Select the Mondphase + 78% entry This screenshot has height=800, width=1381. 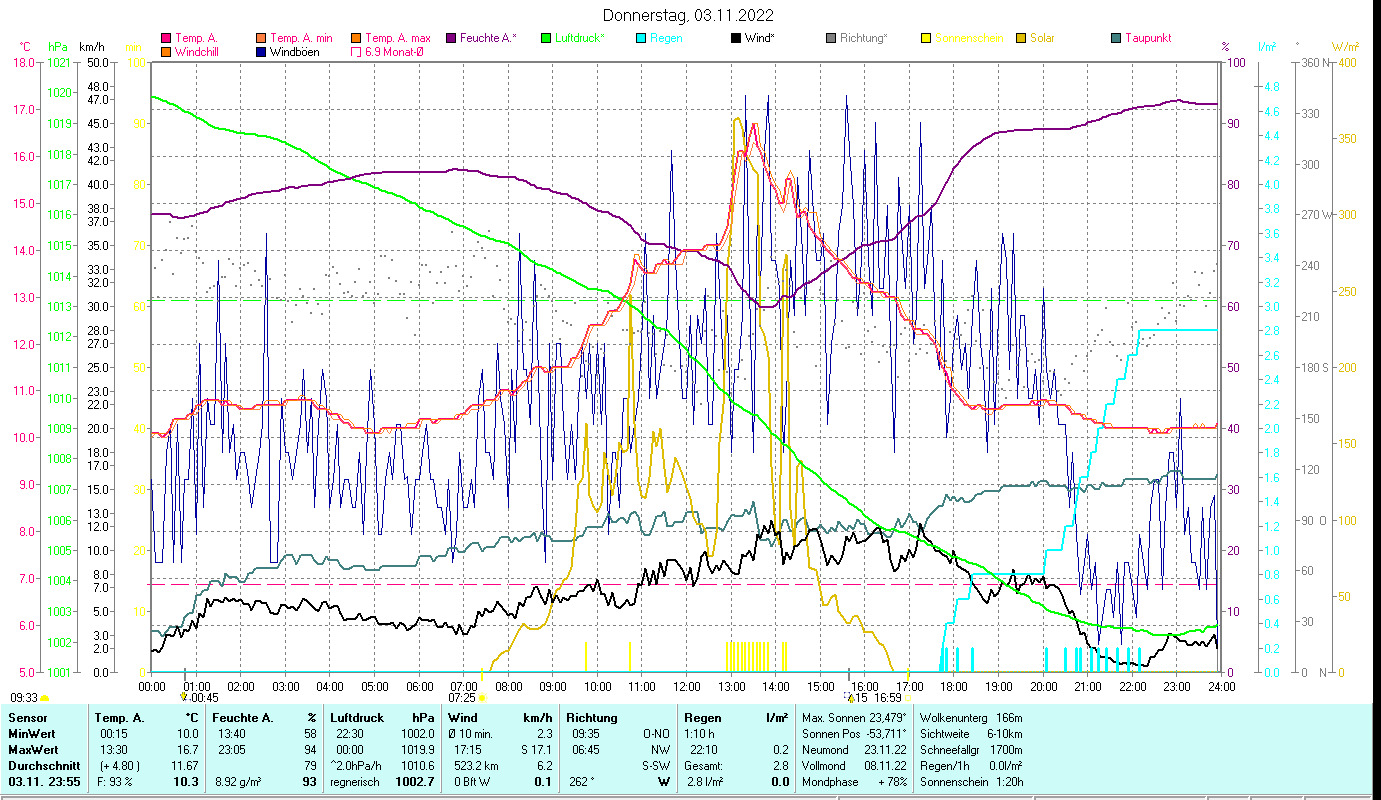coord(854,781)
